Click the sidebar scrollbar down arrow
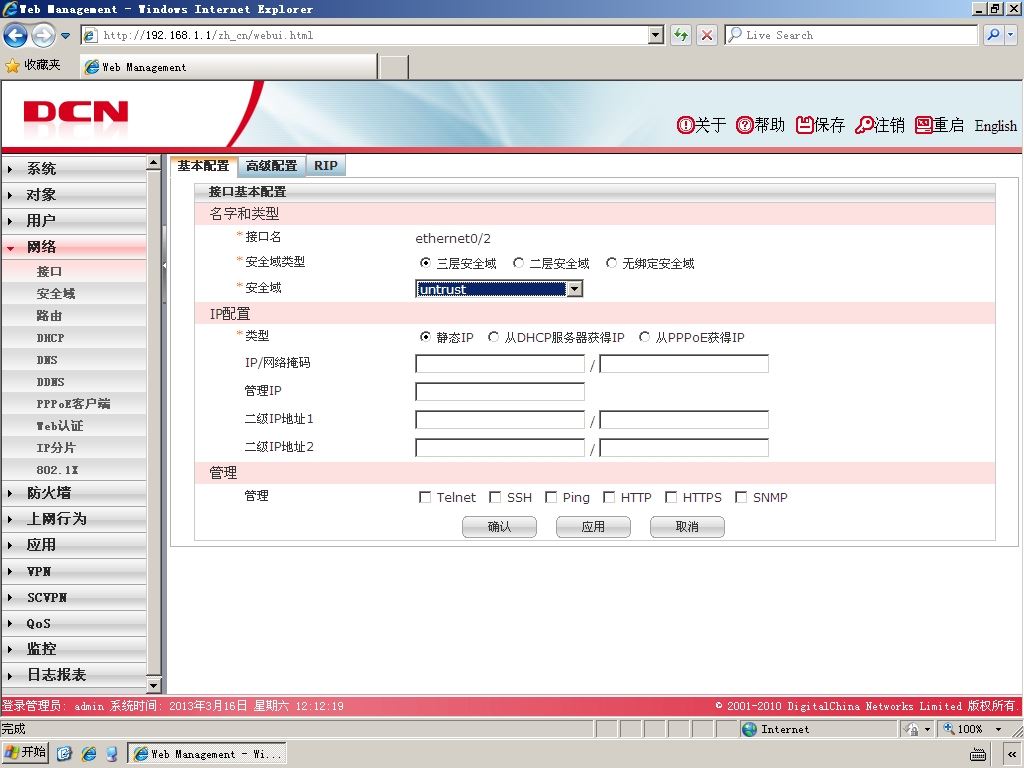The width and height of the screenshot is (1024, 768). [x=153, y=686]
